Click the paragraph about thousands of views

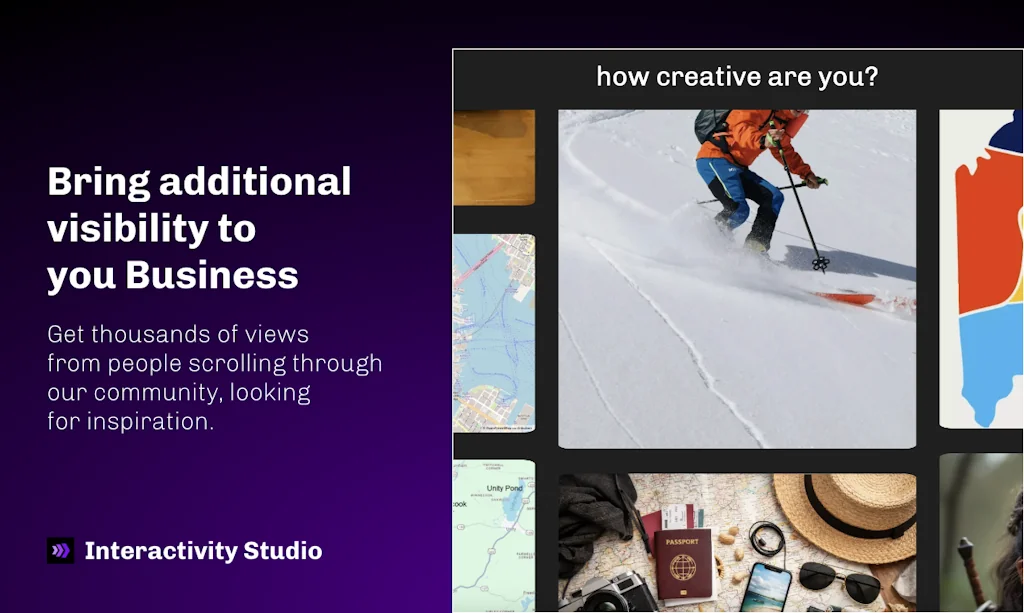pos(214,377)
